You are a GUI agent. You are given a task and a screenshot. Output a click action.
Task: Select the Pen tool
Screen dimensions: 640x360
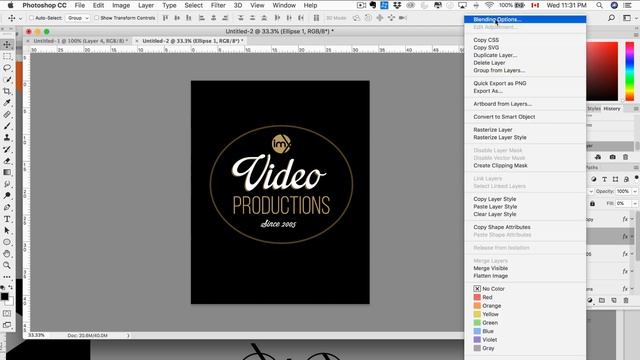point(7,207)
